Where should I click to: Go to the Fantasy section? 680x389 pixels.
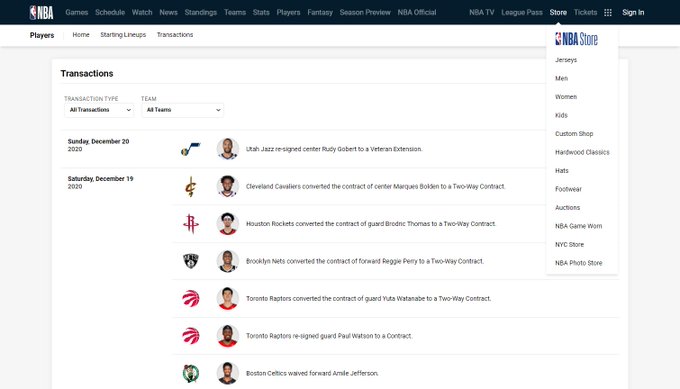click(x=320, y=13)
